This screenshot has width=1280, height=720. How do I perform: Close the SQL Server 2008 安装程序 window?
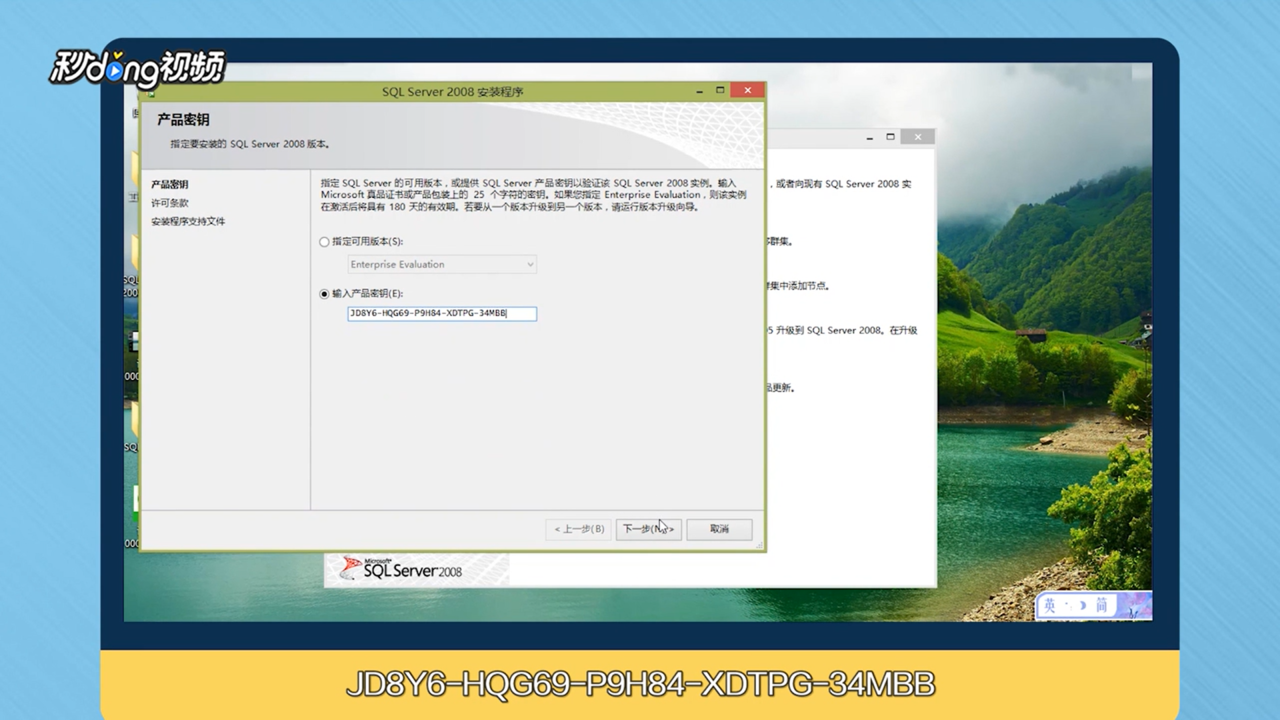(747, 91)
